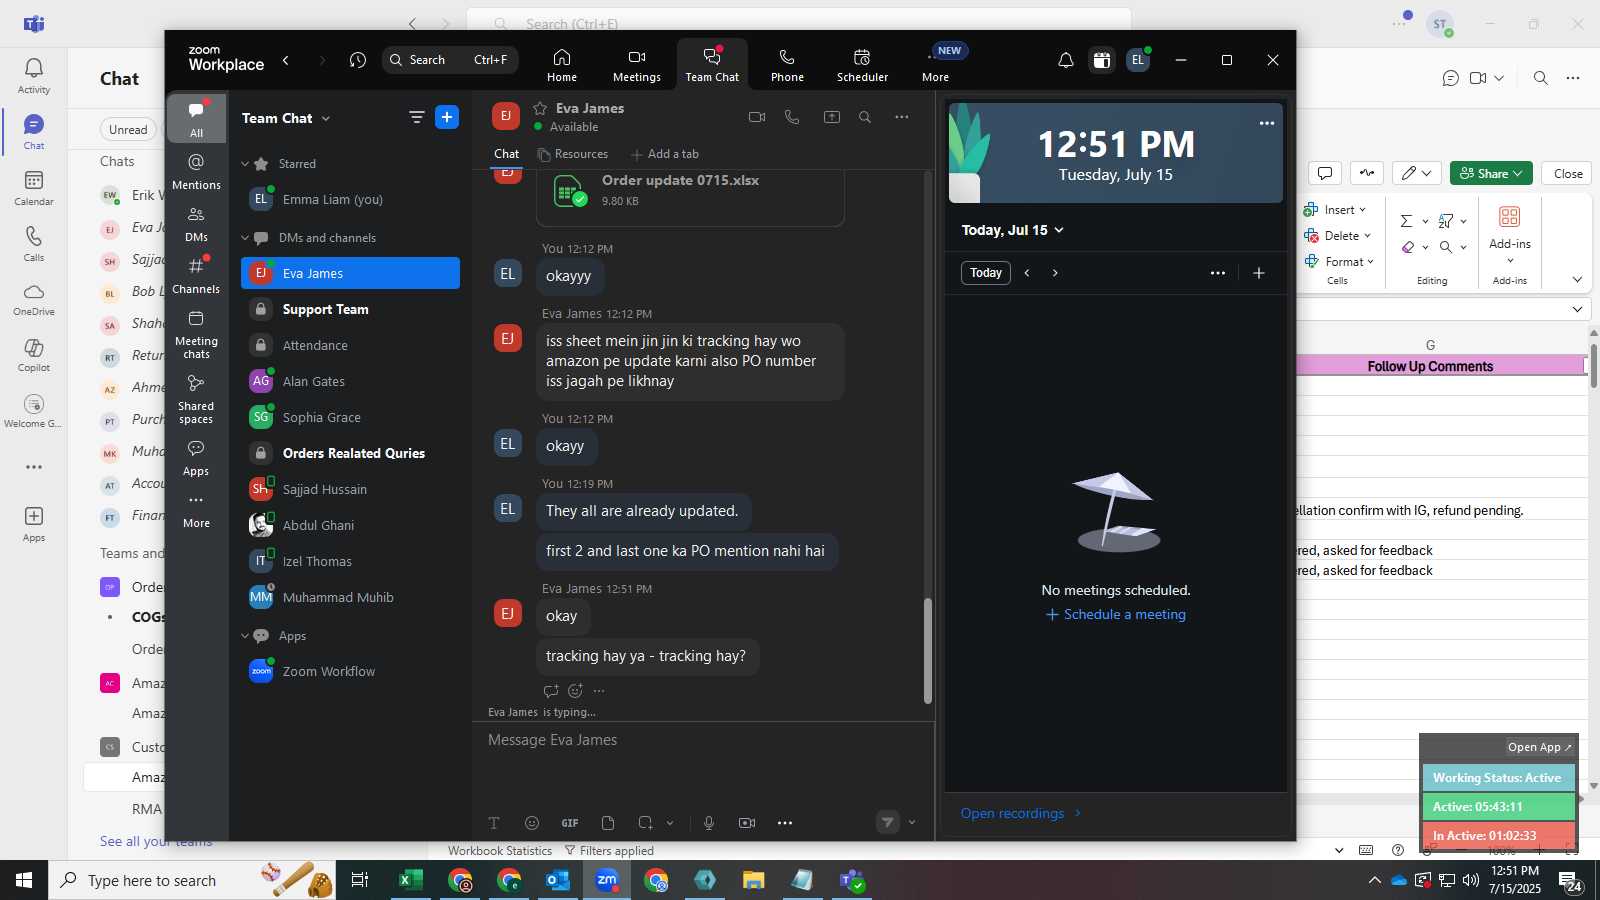Expand Insert dropdown in Excel ribbon

coord(1362,210)
